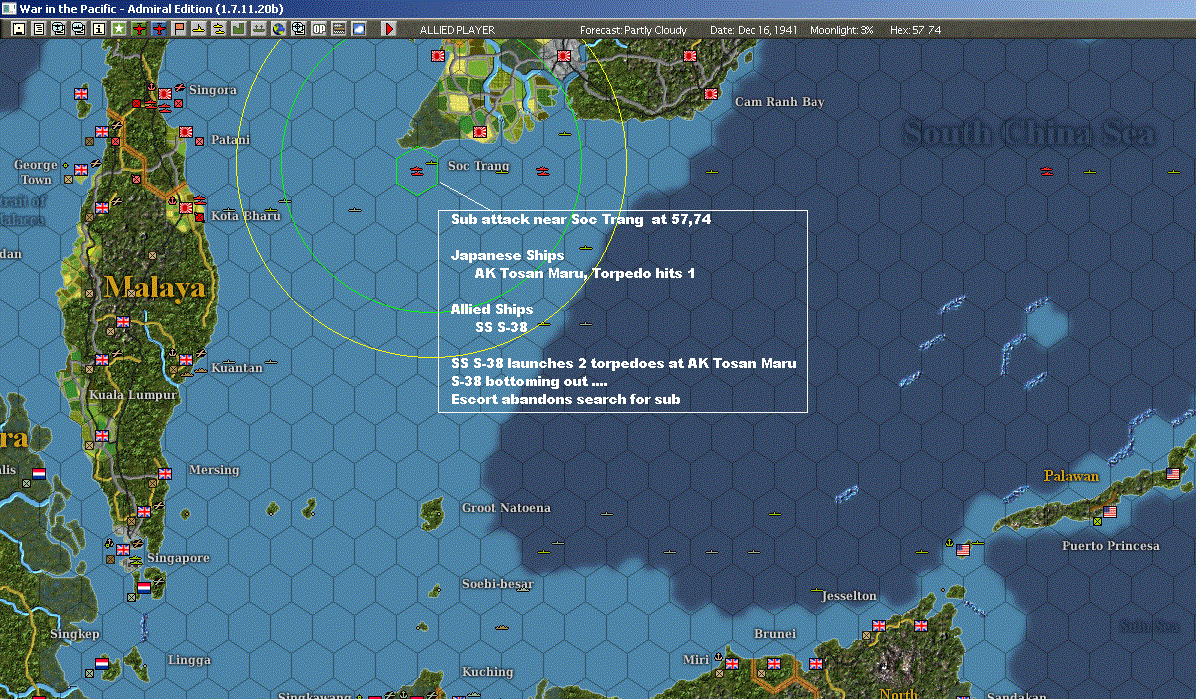This screenshot has height=699, width=1196.
Task: Click the railway track toolbar icon
Action: [339, 29]
